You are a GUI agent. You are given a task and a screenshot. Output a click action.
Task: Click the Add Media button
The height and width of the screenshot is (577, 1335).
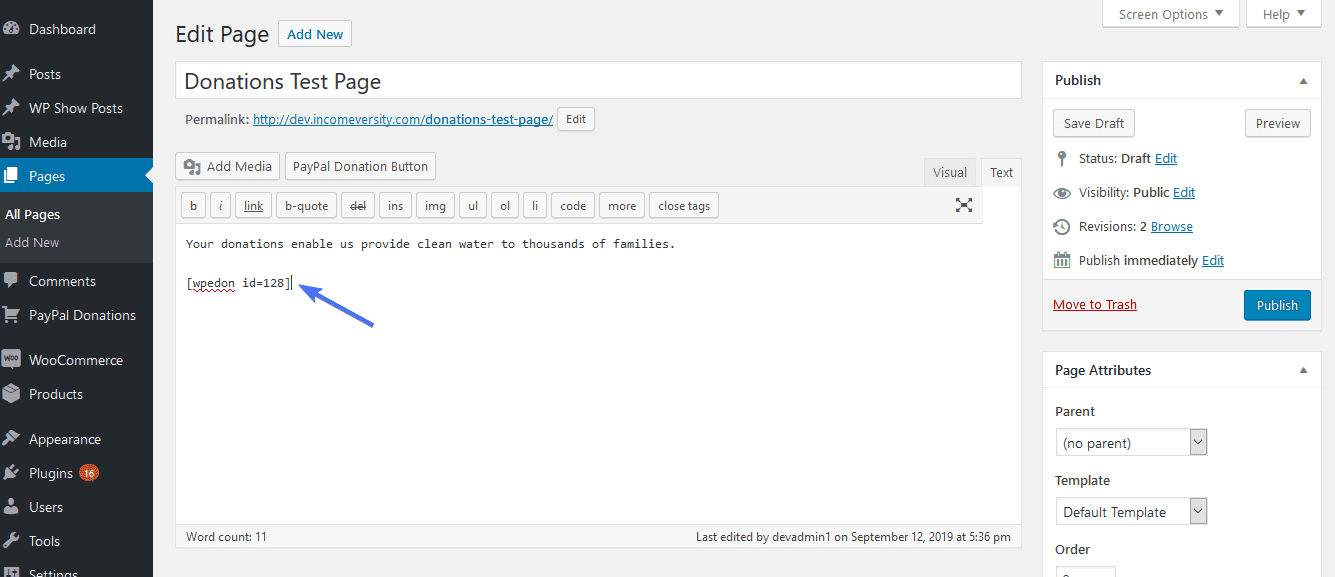(227, 166)
